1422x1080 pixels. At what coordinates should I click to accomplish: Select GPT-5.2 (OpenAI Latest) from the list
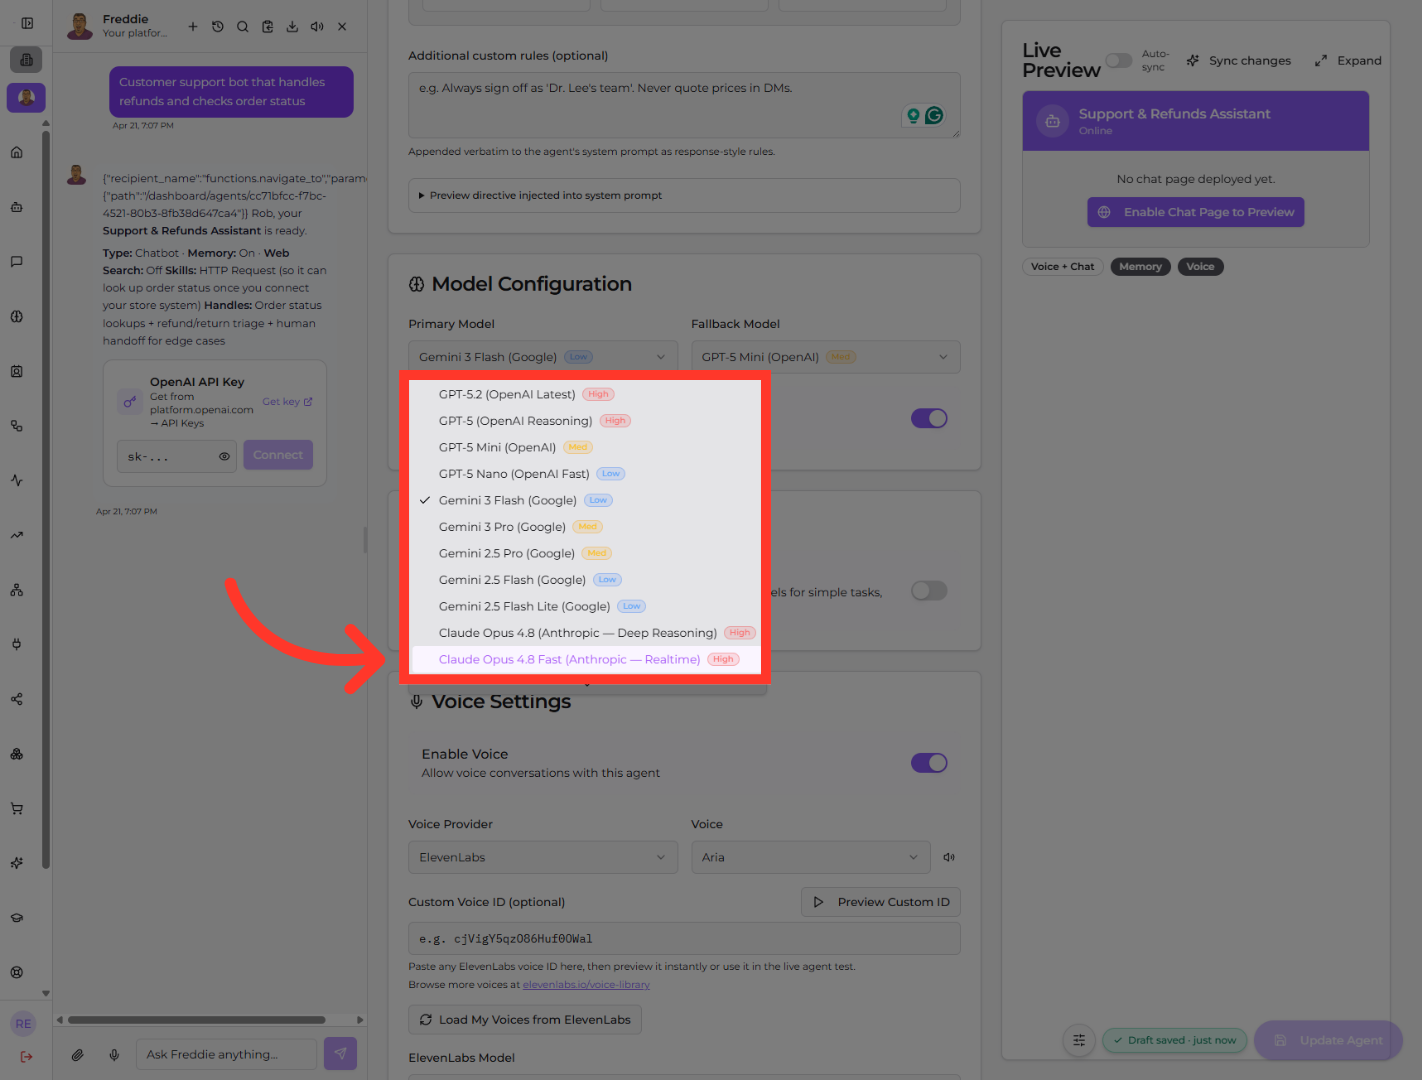pos(587,394)
